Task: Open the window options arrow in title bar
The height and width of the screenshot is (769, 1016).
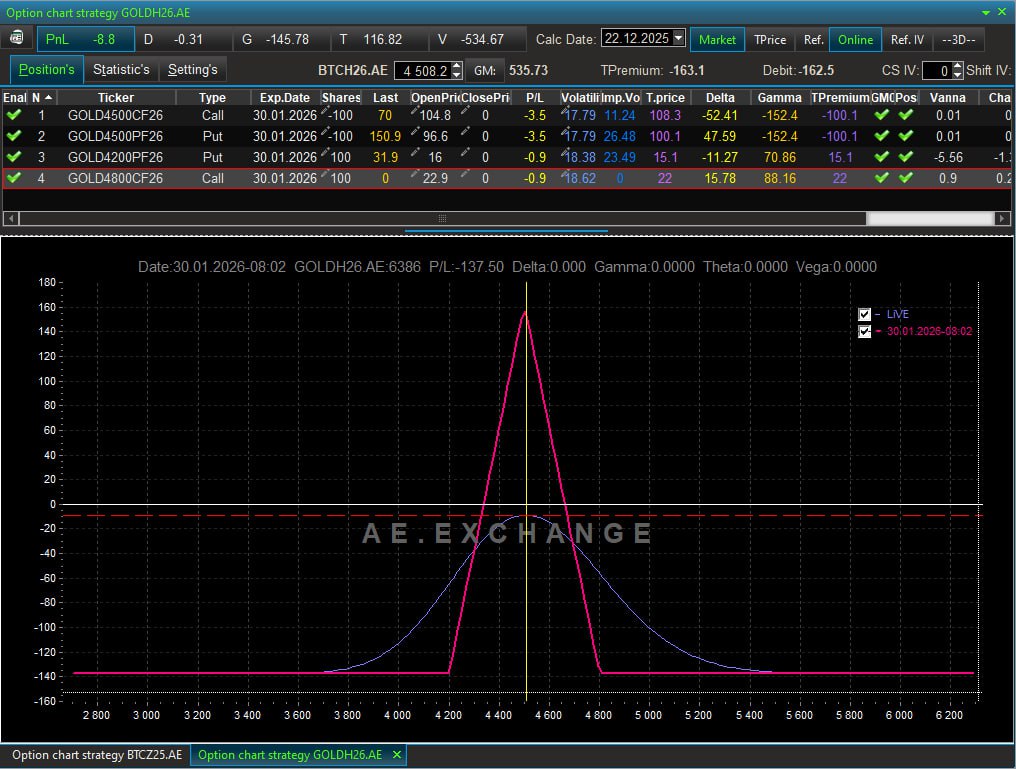Action: [986, 11]
